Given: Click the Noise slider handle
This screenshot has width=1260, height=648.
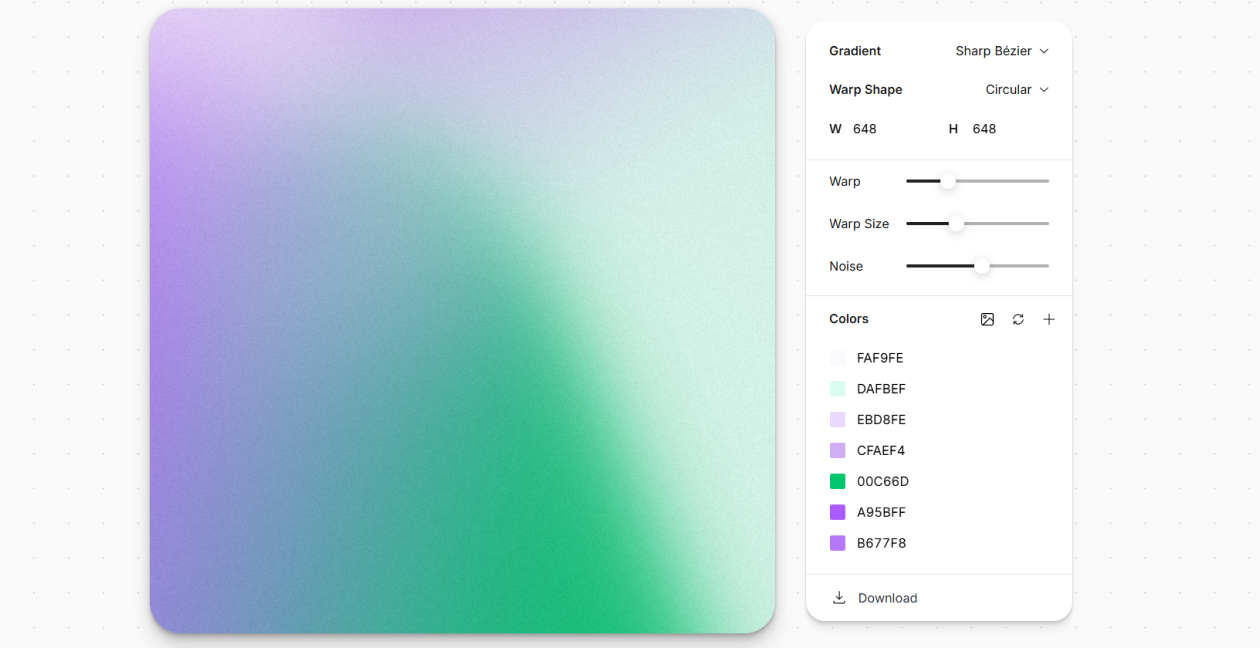Looking at the screenshot, I should (982, 266).
